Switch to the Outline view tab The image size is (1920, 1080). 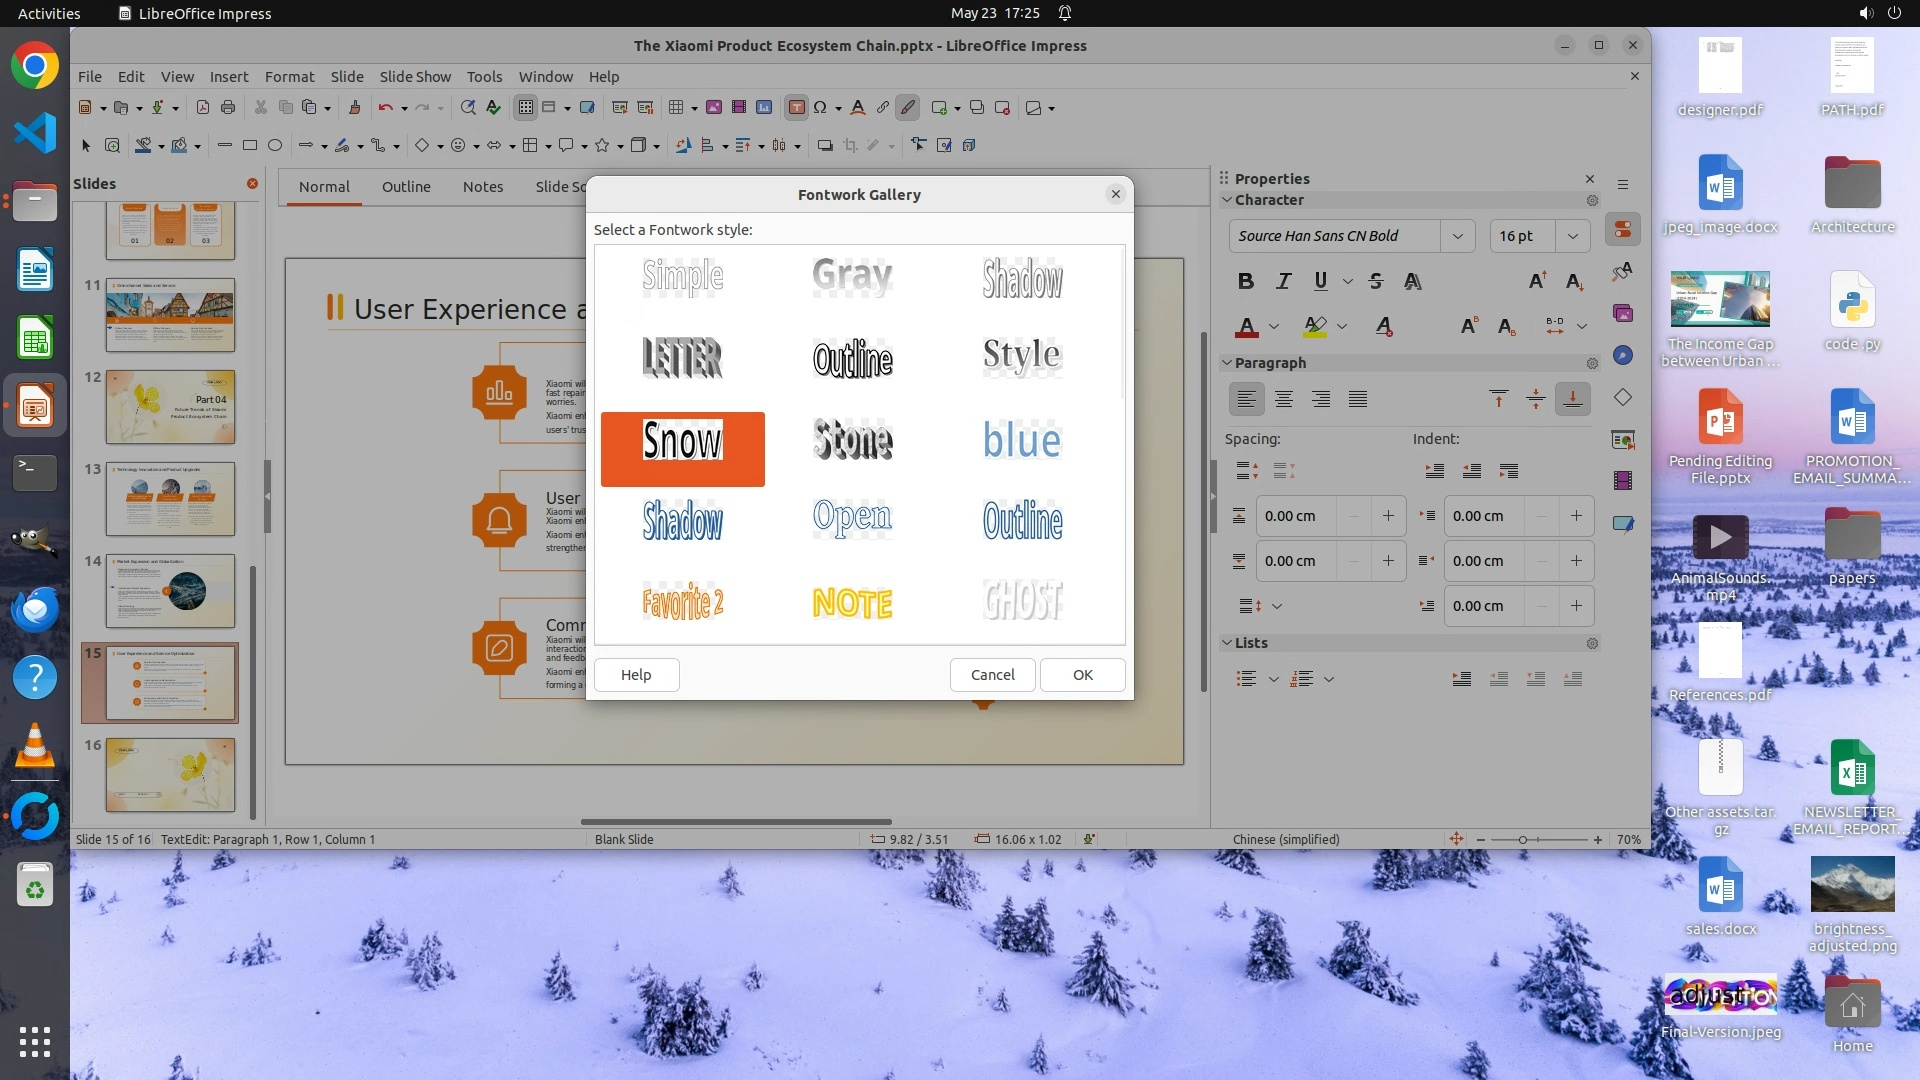(x=406, y=187)
